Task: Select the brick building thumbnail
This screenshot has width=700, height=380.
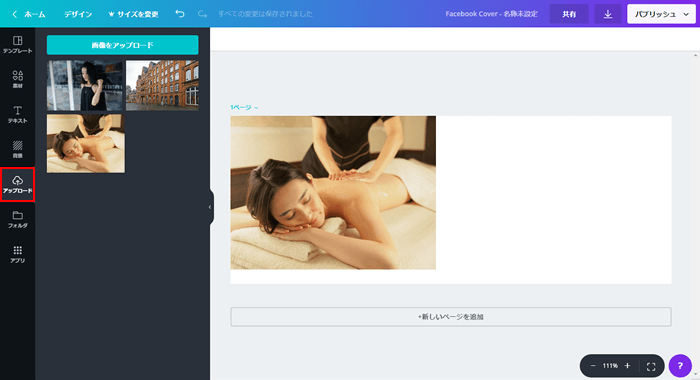Action: point(162,85)
